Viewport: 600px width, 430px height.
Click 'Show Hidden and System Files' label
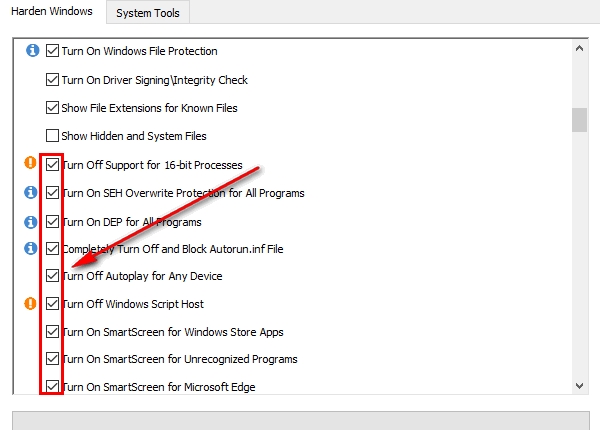pos(134,136)
